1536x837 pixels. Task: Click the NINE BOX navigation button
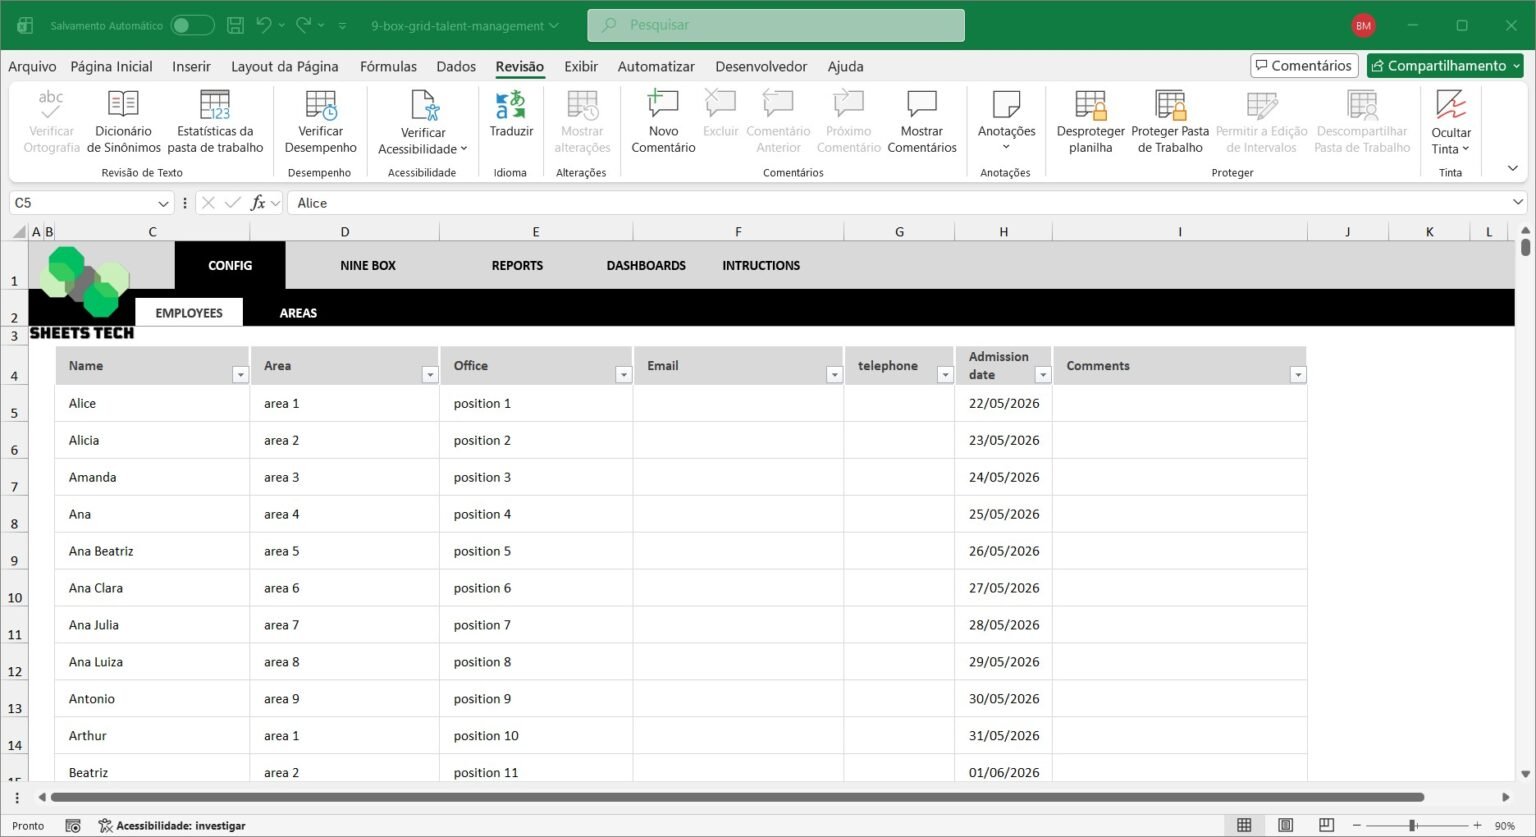[368, 265]
